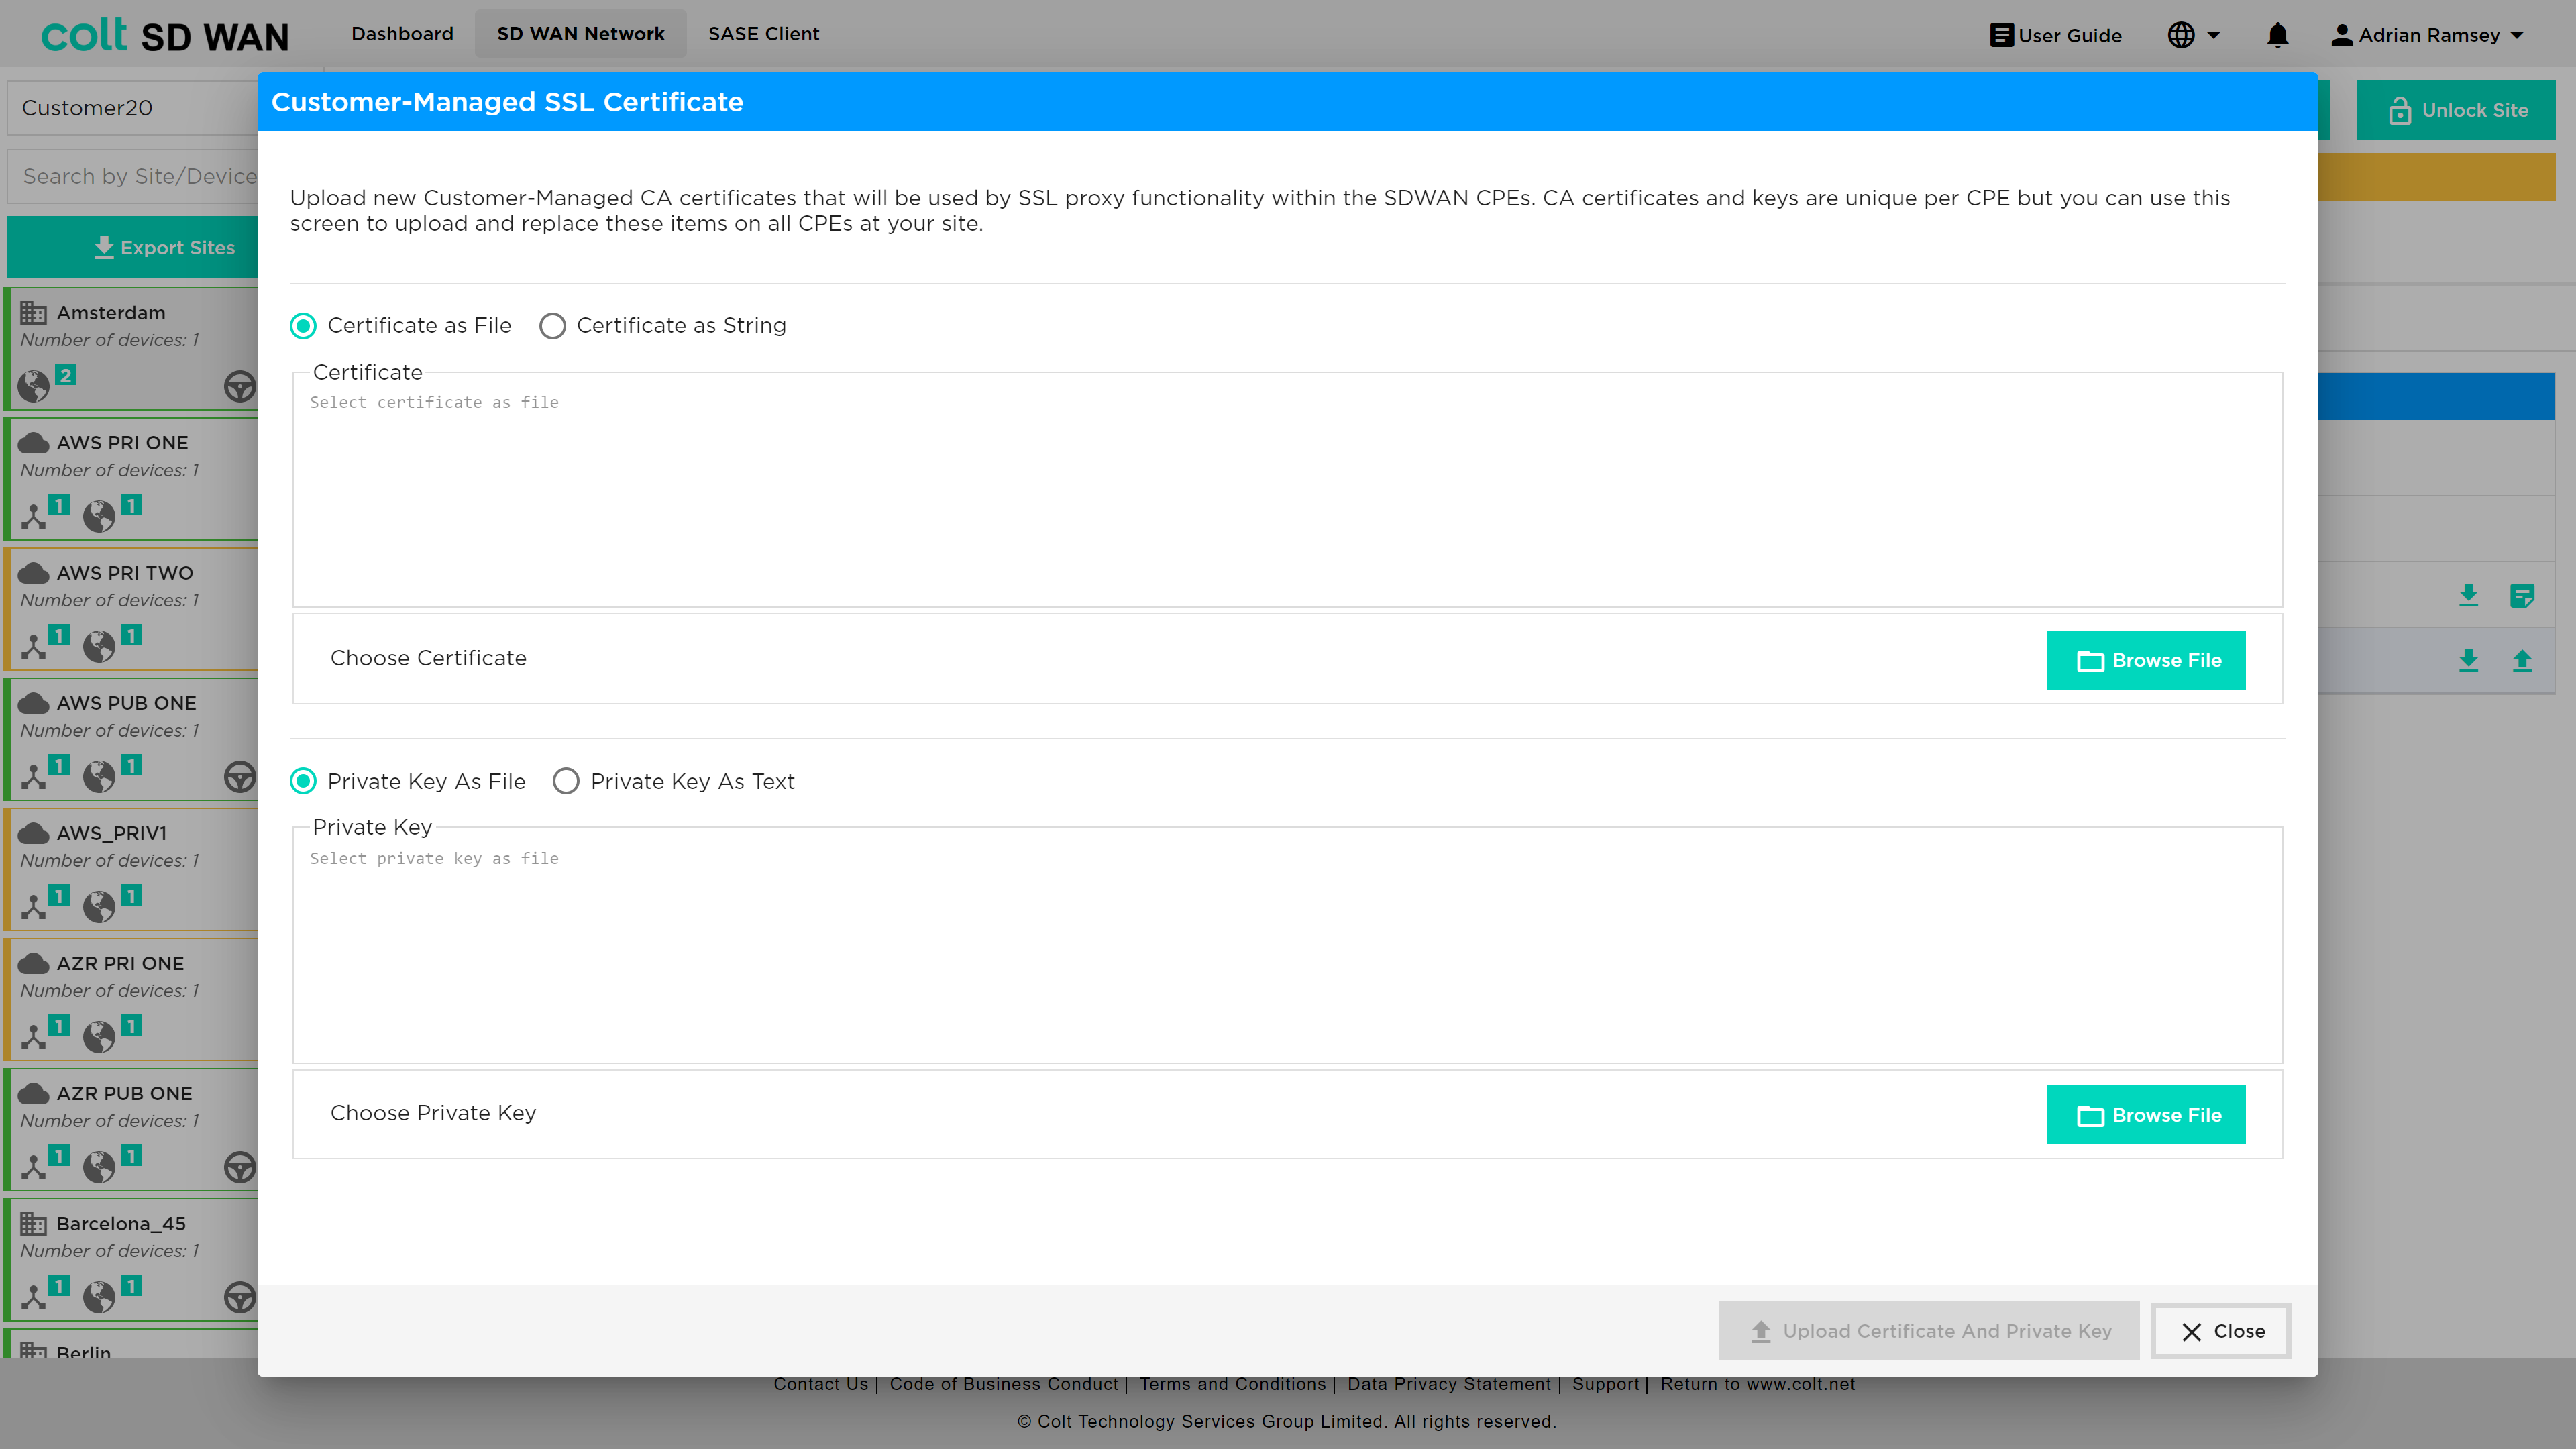Click the lower download arrow icon beside the upload arrow
This screenshot has height=1449, width=2576.
coord(2469,660)
